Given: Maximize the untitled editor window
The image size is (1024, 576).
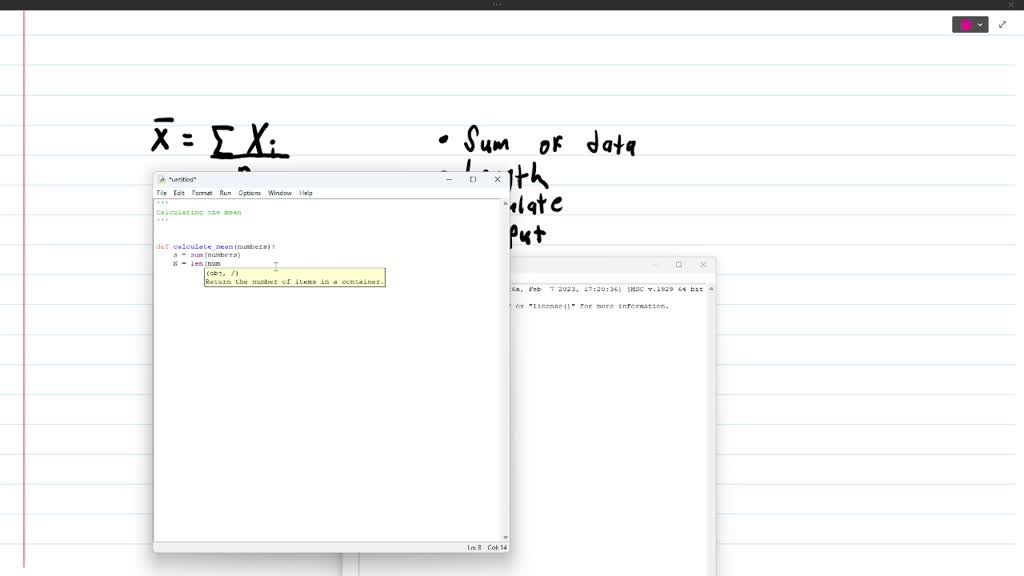Looking at the screenshot, I should pyautogui.click(x=473, y=180).
